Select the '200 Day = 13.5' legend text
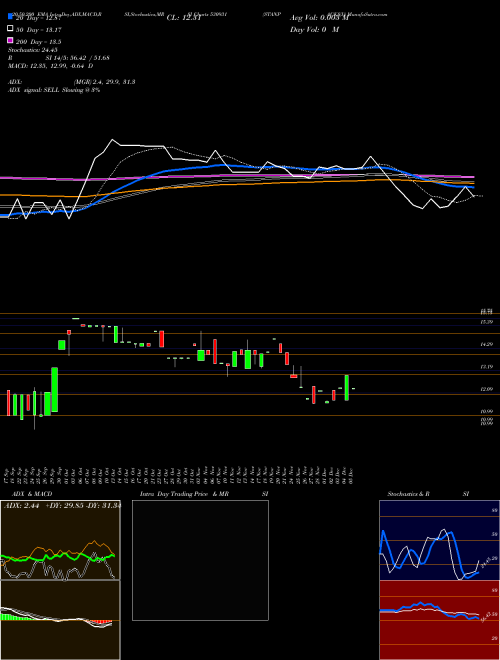The image size is (500, 660). coord(39,42)
